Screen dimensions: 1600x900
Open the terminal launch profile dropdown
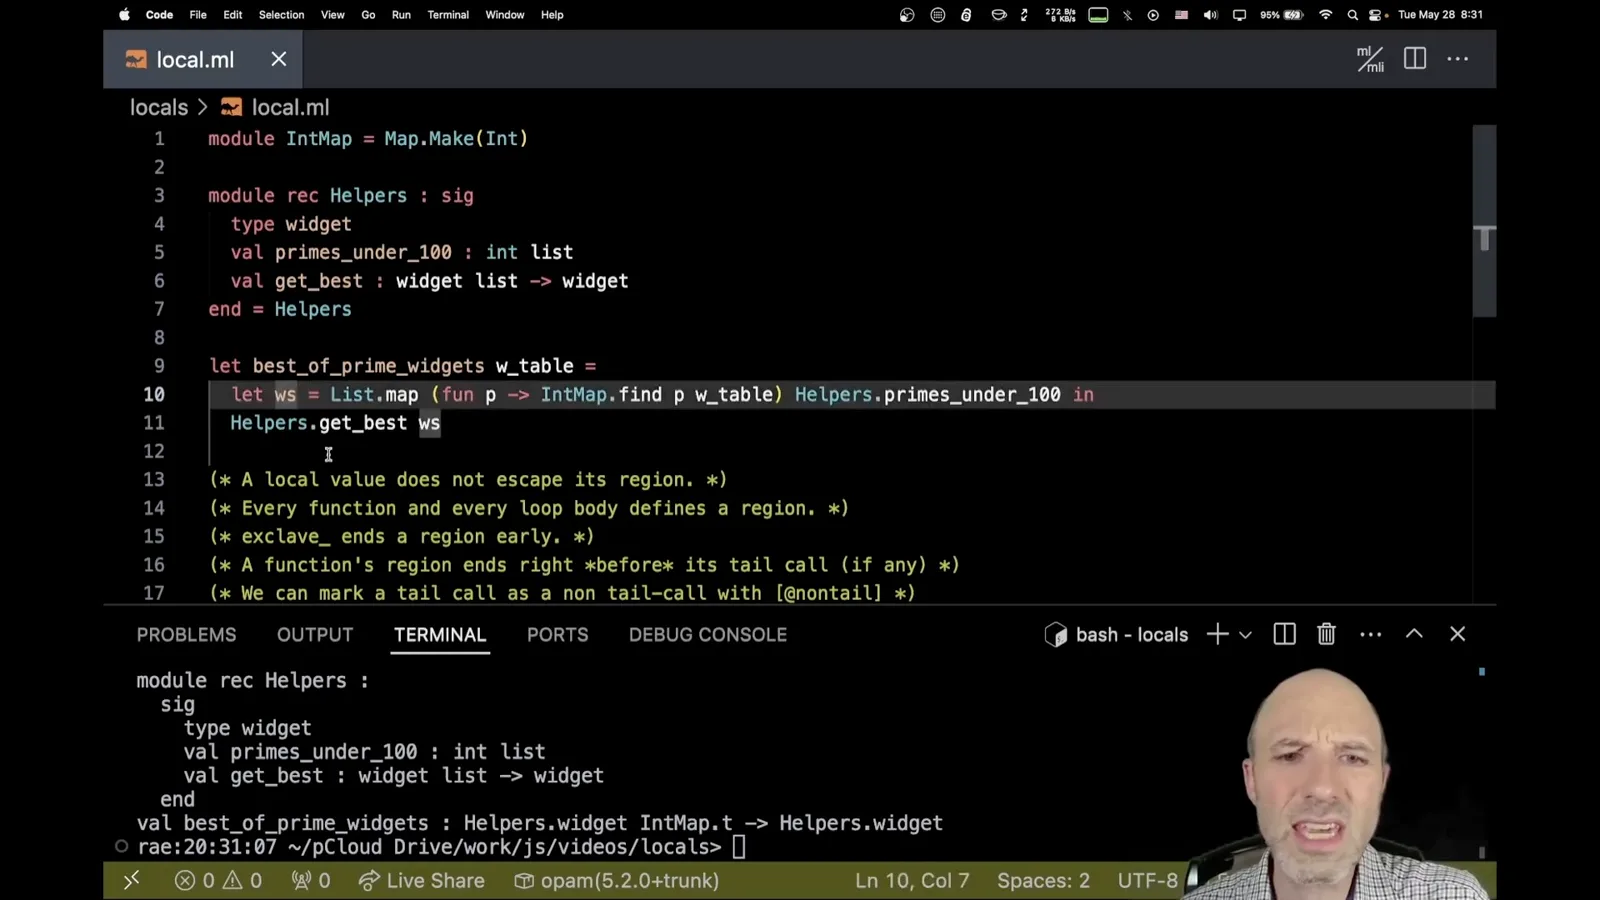coord(1245,634)
